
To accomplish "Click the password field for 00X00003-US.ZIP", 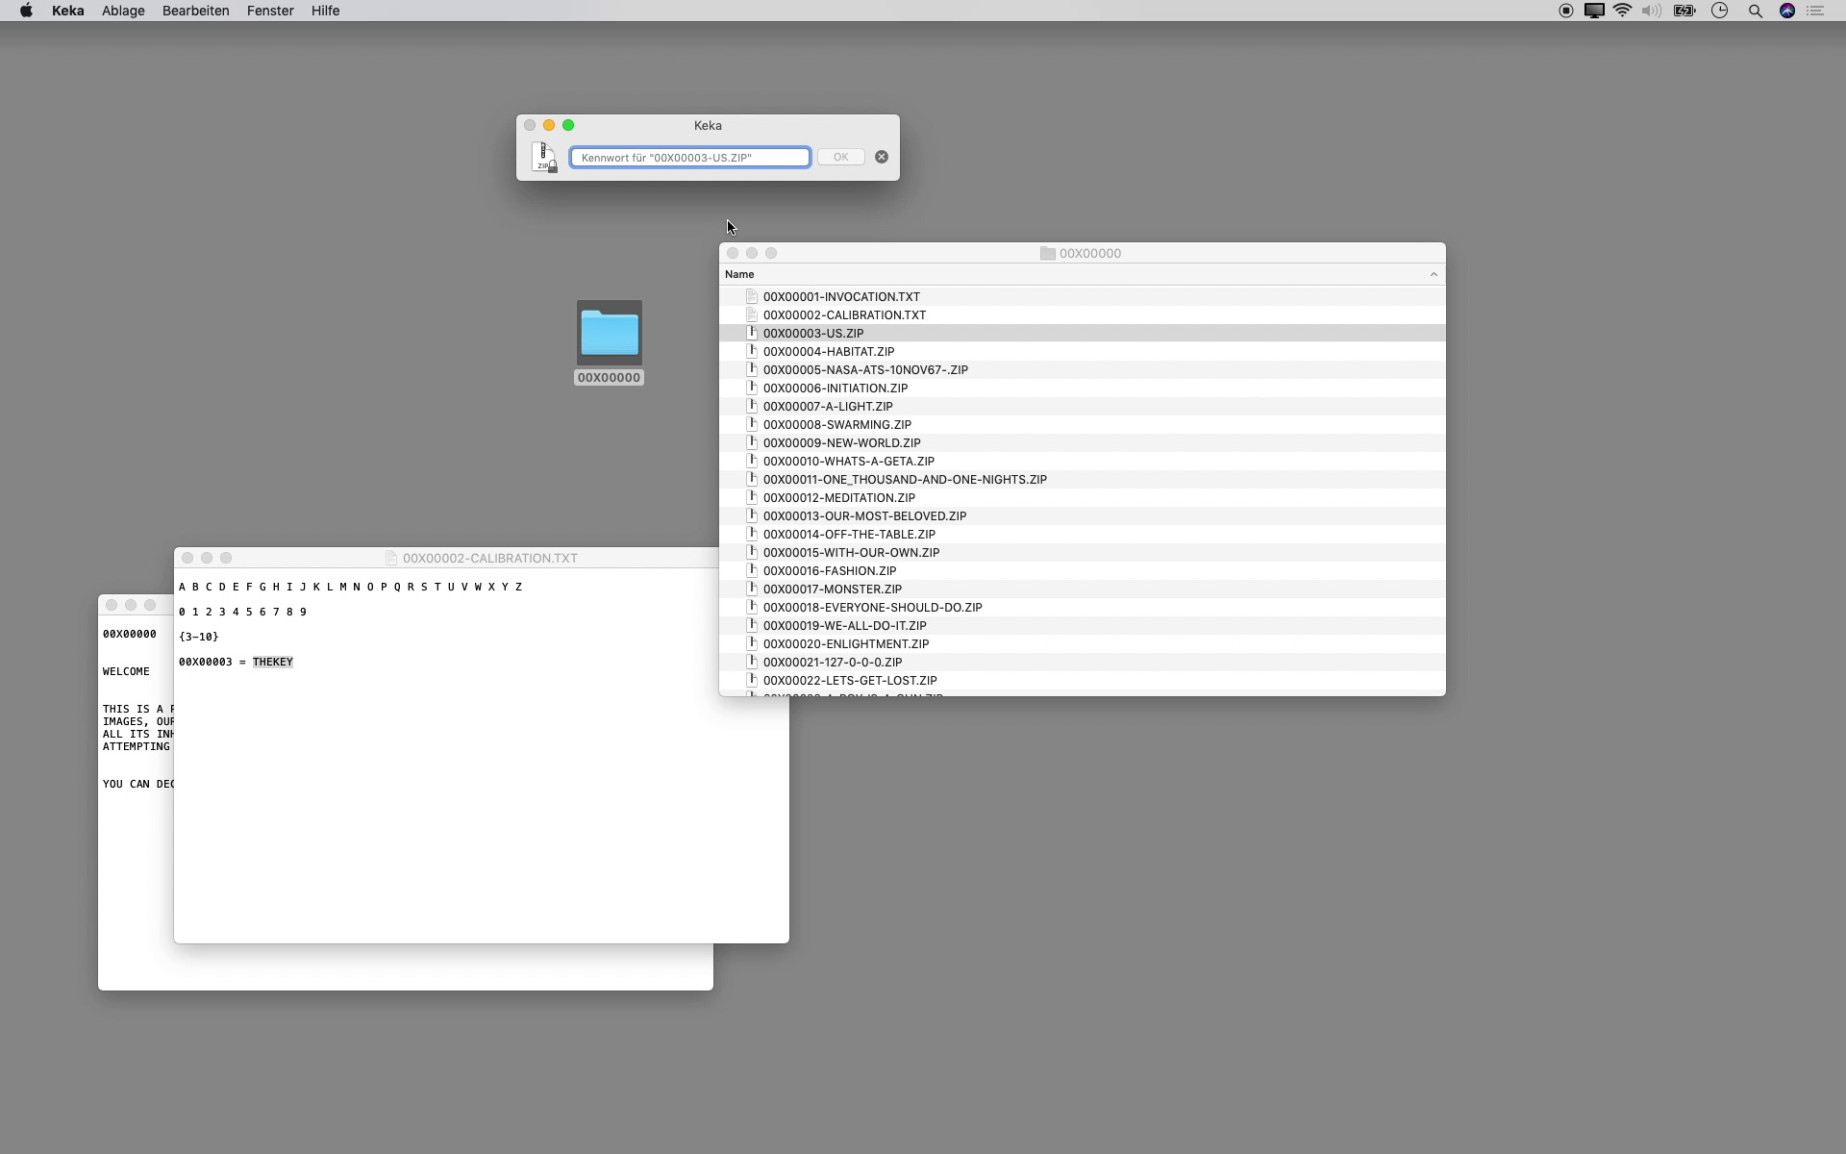I will (x=689, y=157).
